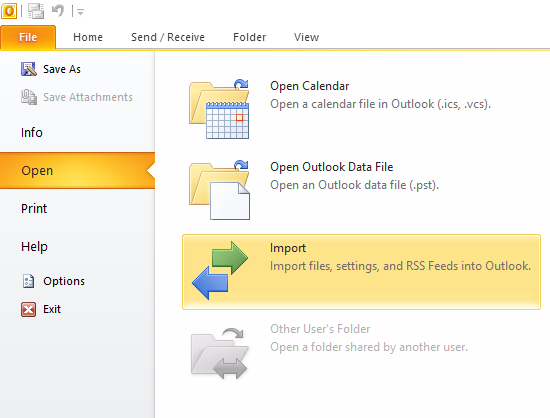Viewport: 550px width, 418px height.
Task: Click the Open Outlook Data File folder icon
Action: pos(220,190)
